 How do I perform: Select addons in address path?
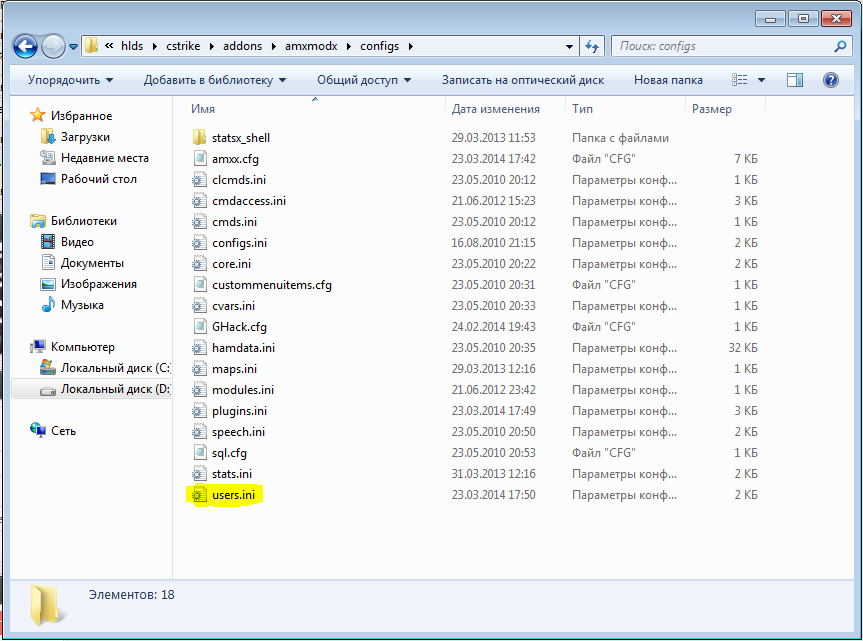pos(243,46)
